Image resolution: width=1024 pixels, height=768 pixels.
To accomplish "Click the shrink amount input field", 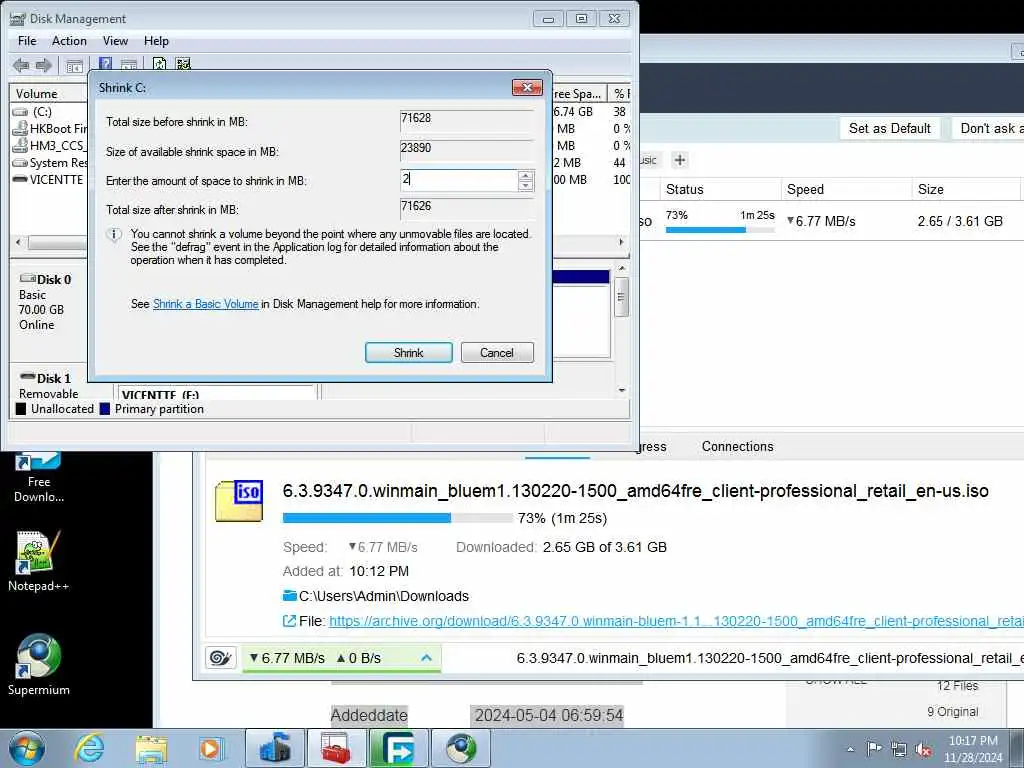I will [459, 180].
